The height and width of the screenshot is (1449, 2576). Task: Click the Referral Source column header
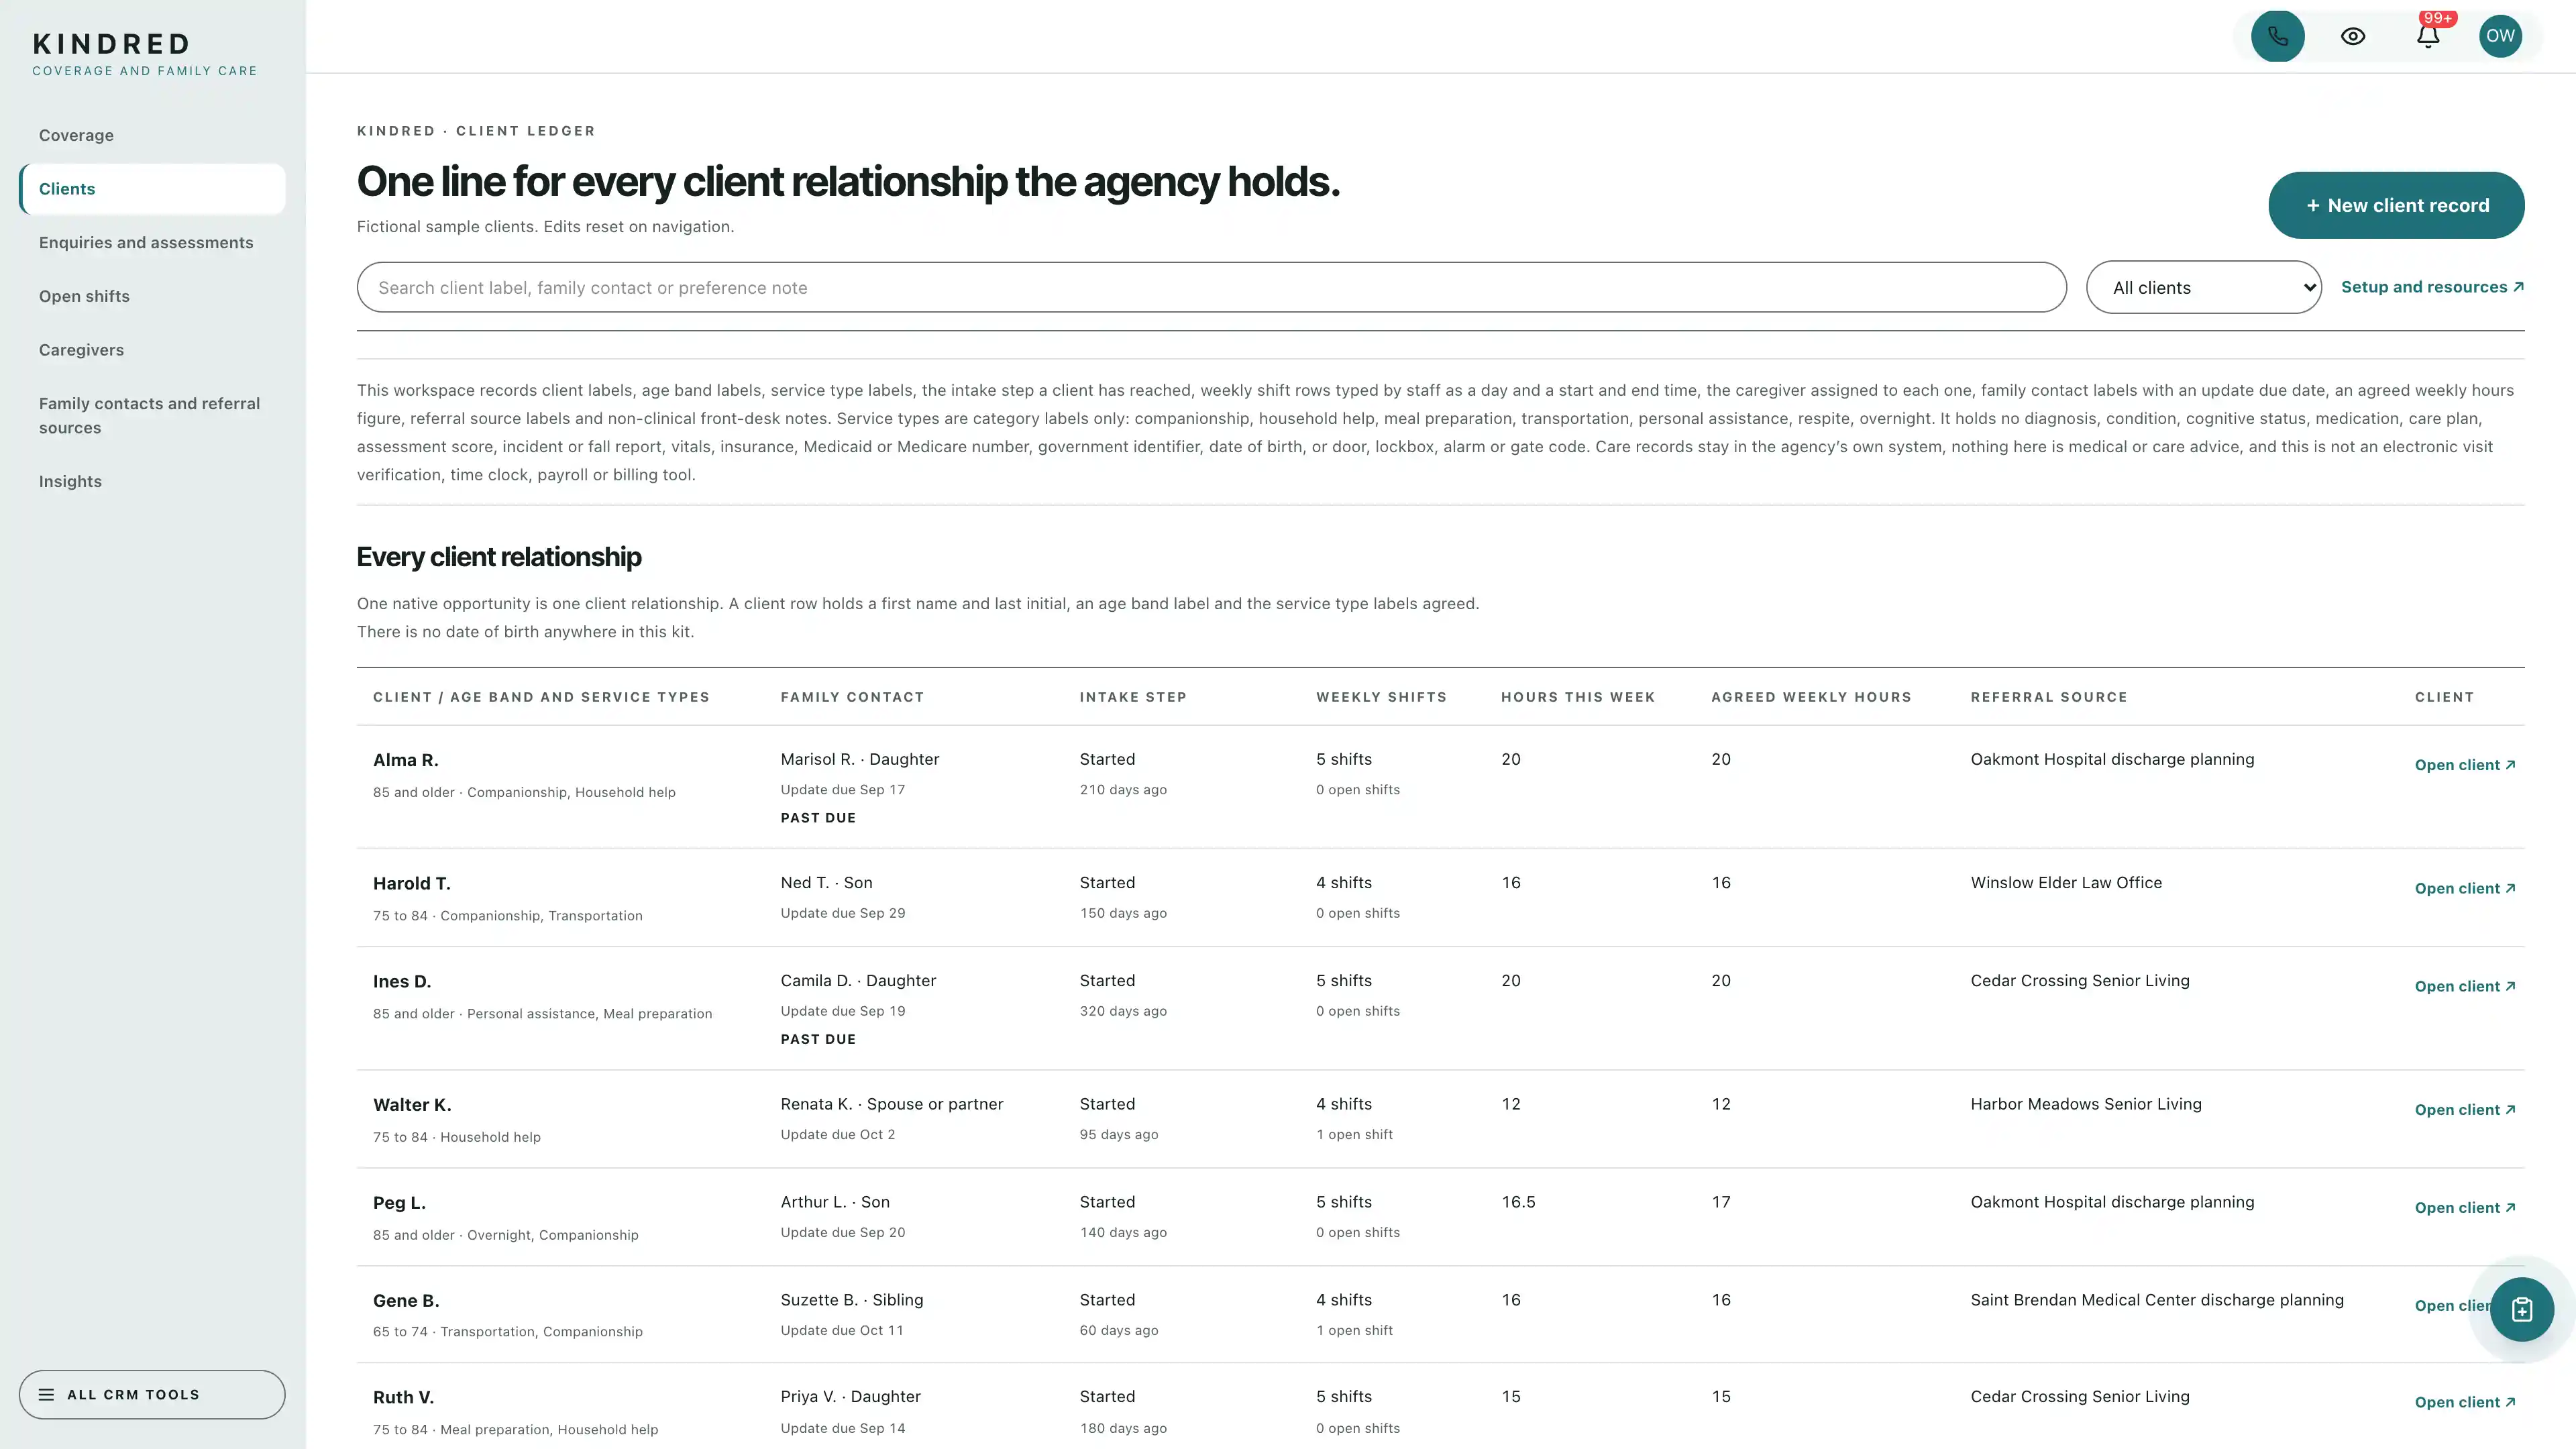click(2048, 697)
